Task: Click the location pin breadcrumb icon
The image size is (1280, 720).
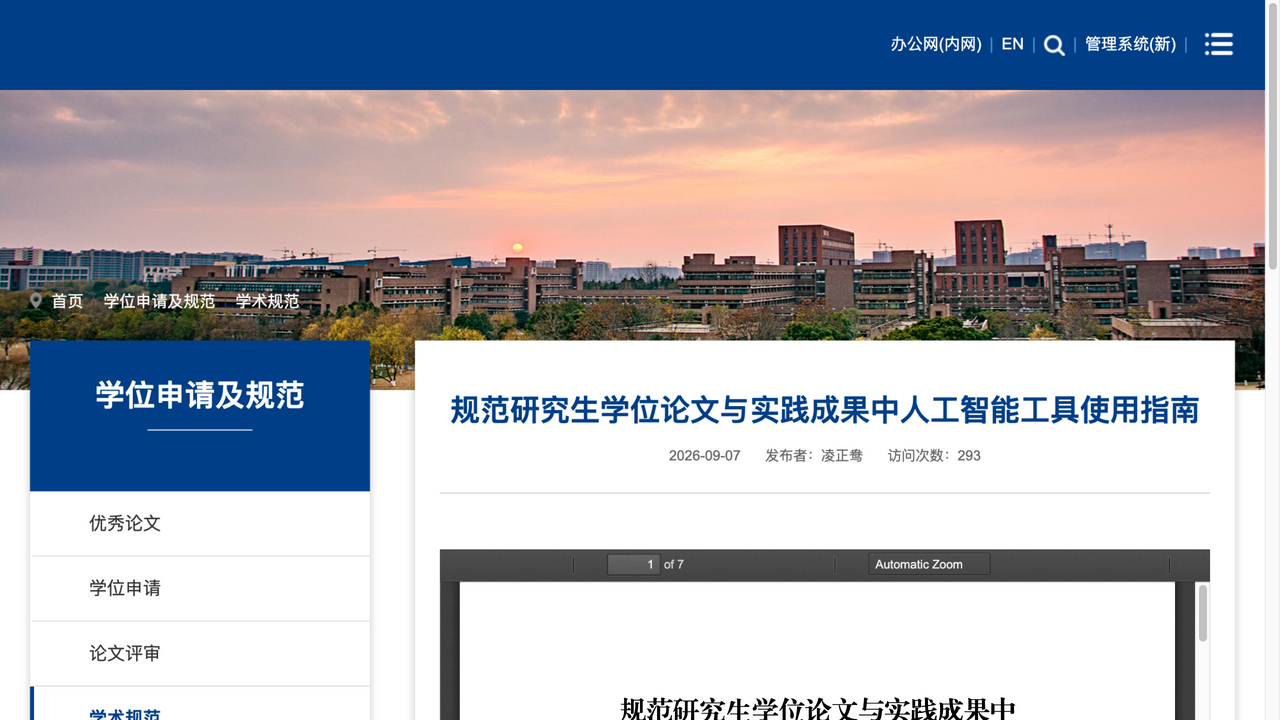Action: click(36, 300)
